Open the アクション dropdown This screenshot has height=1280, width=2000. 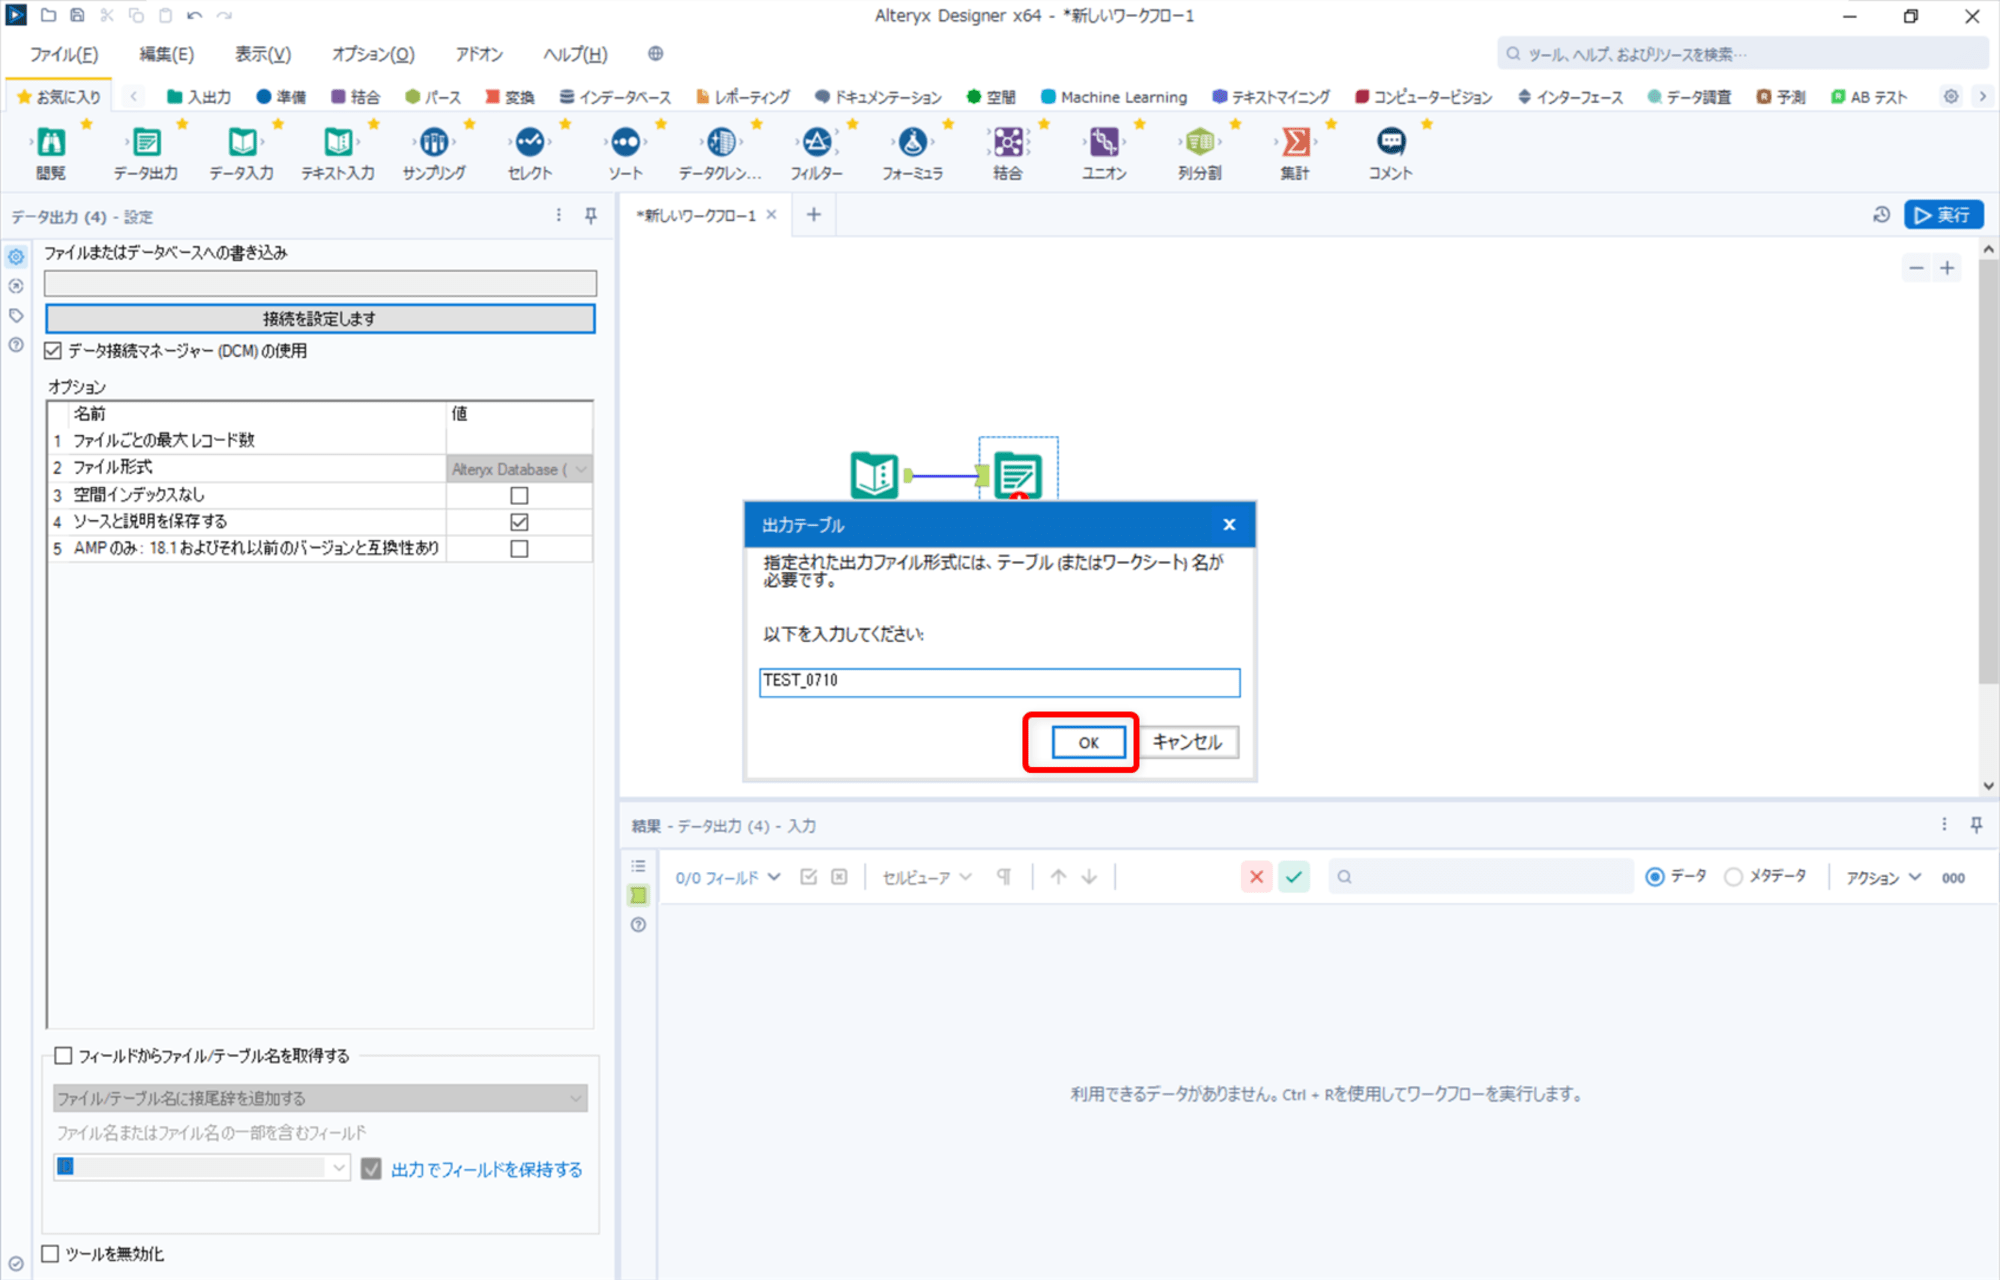point(1884,878)
